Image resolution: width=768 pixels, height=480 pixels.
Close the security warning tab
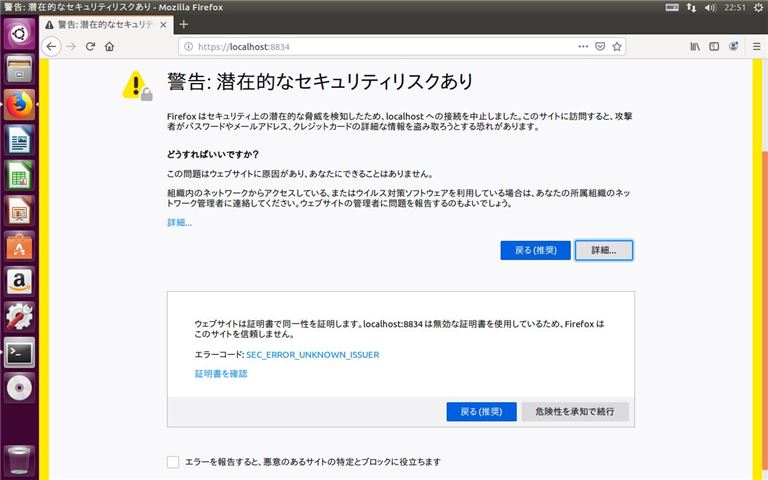coord(164,24)
